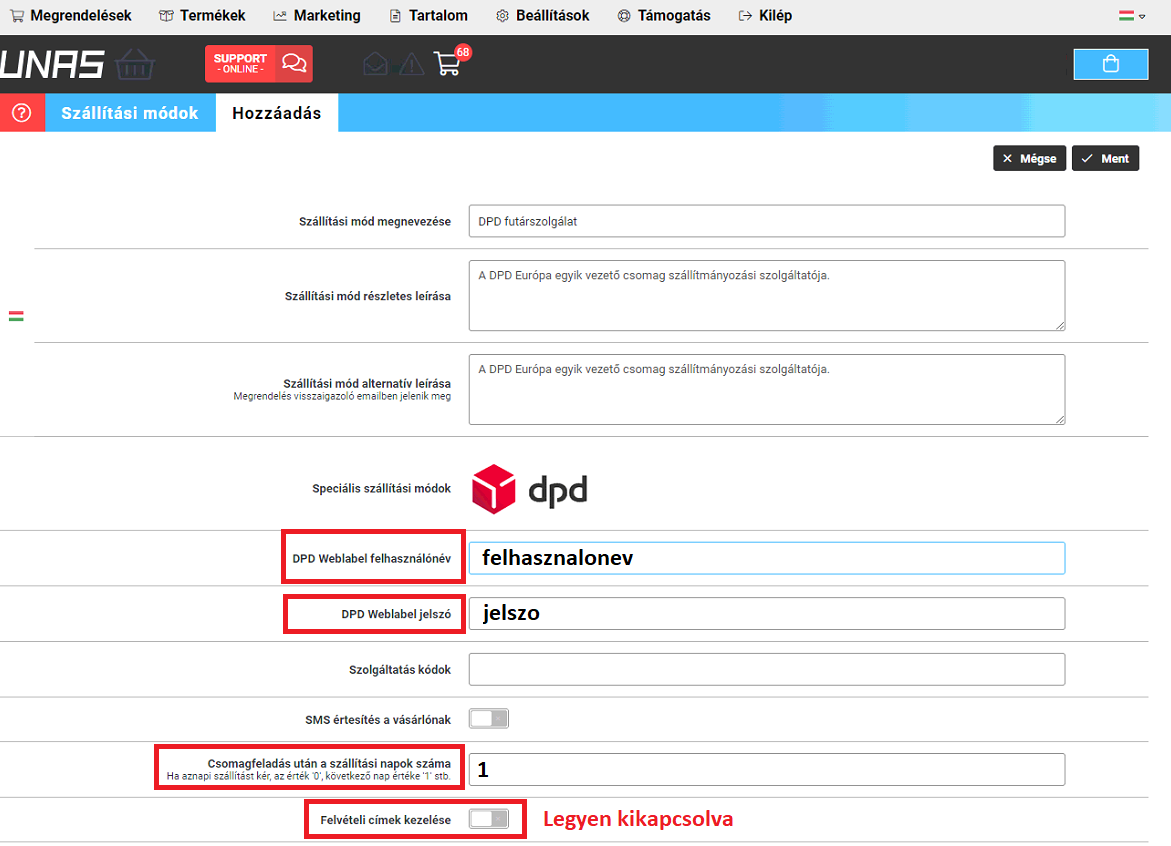Viewport: 1171px width, 846px height.
Task: Select the Hozzáadás tab
Action: [x=276, y=113]
